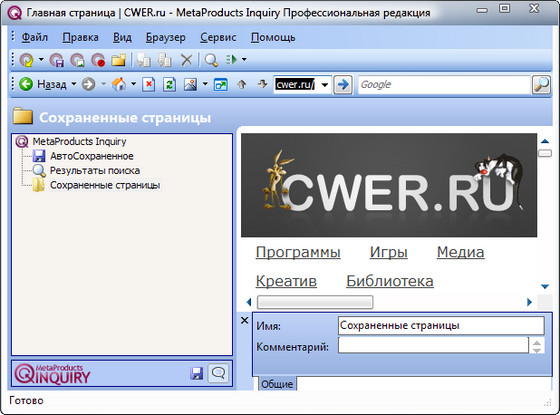Click the horizontal scrollbar thumb of the page
Viewport: 560px width, 415px height.
click(315, 302)
